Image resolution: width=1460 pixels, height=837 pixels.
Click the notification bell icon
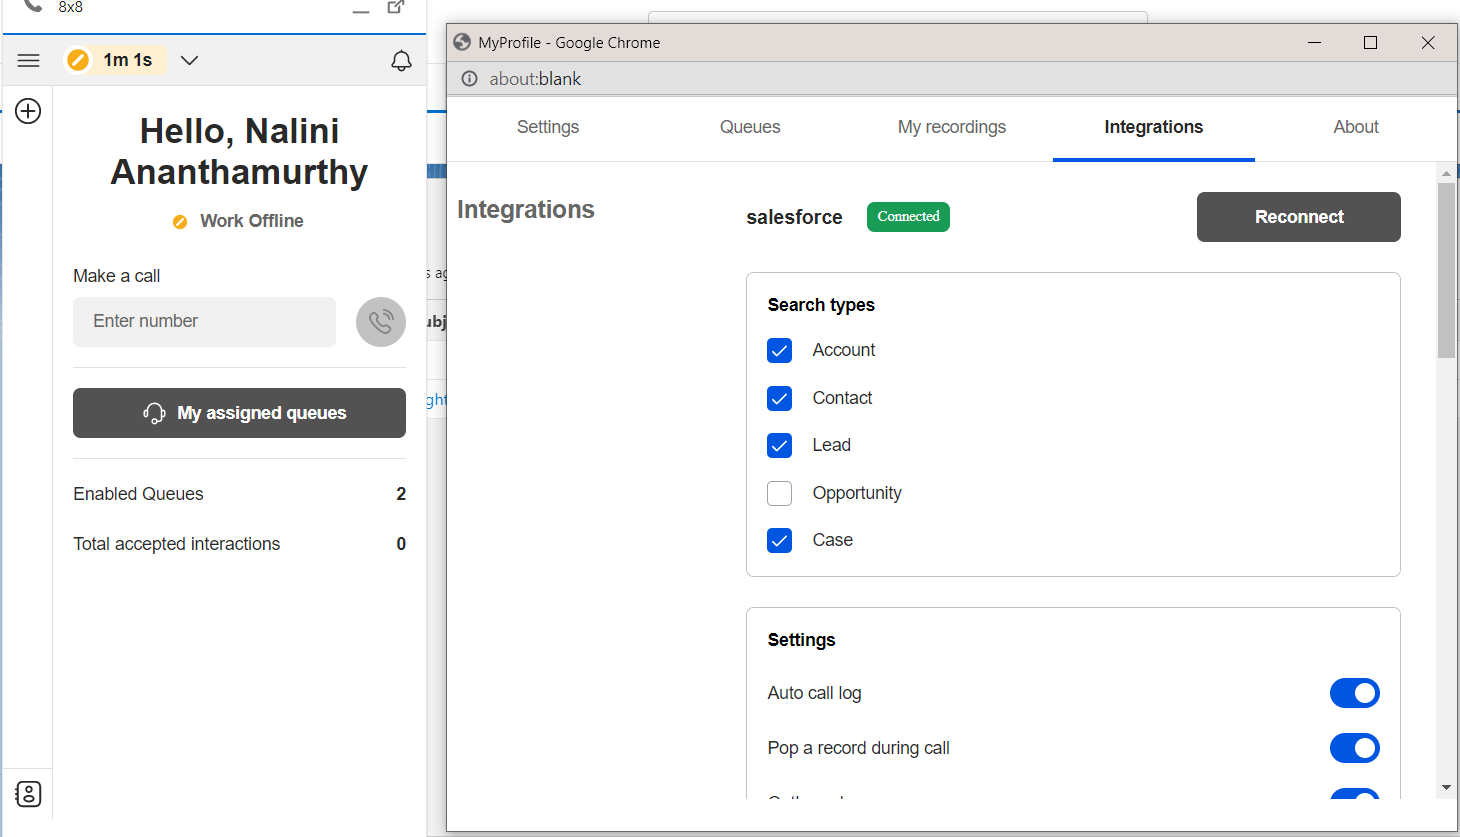coord(401,60)
